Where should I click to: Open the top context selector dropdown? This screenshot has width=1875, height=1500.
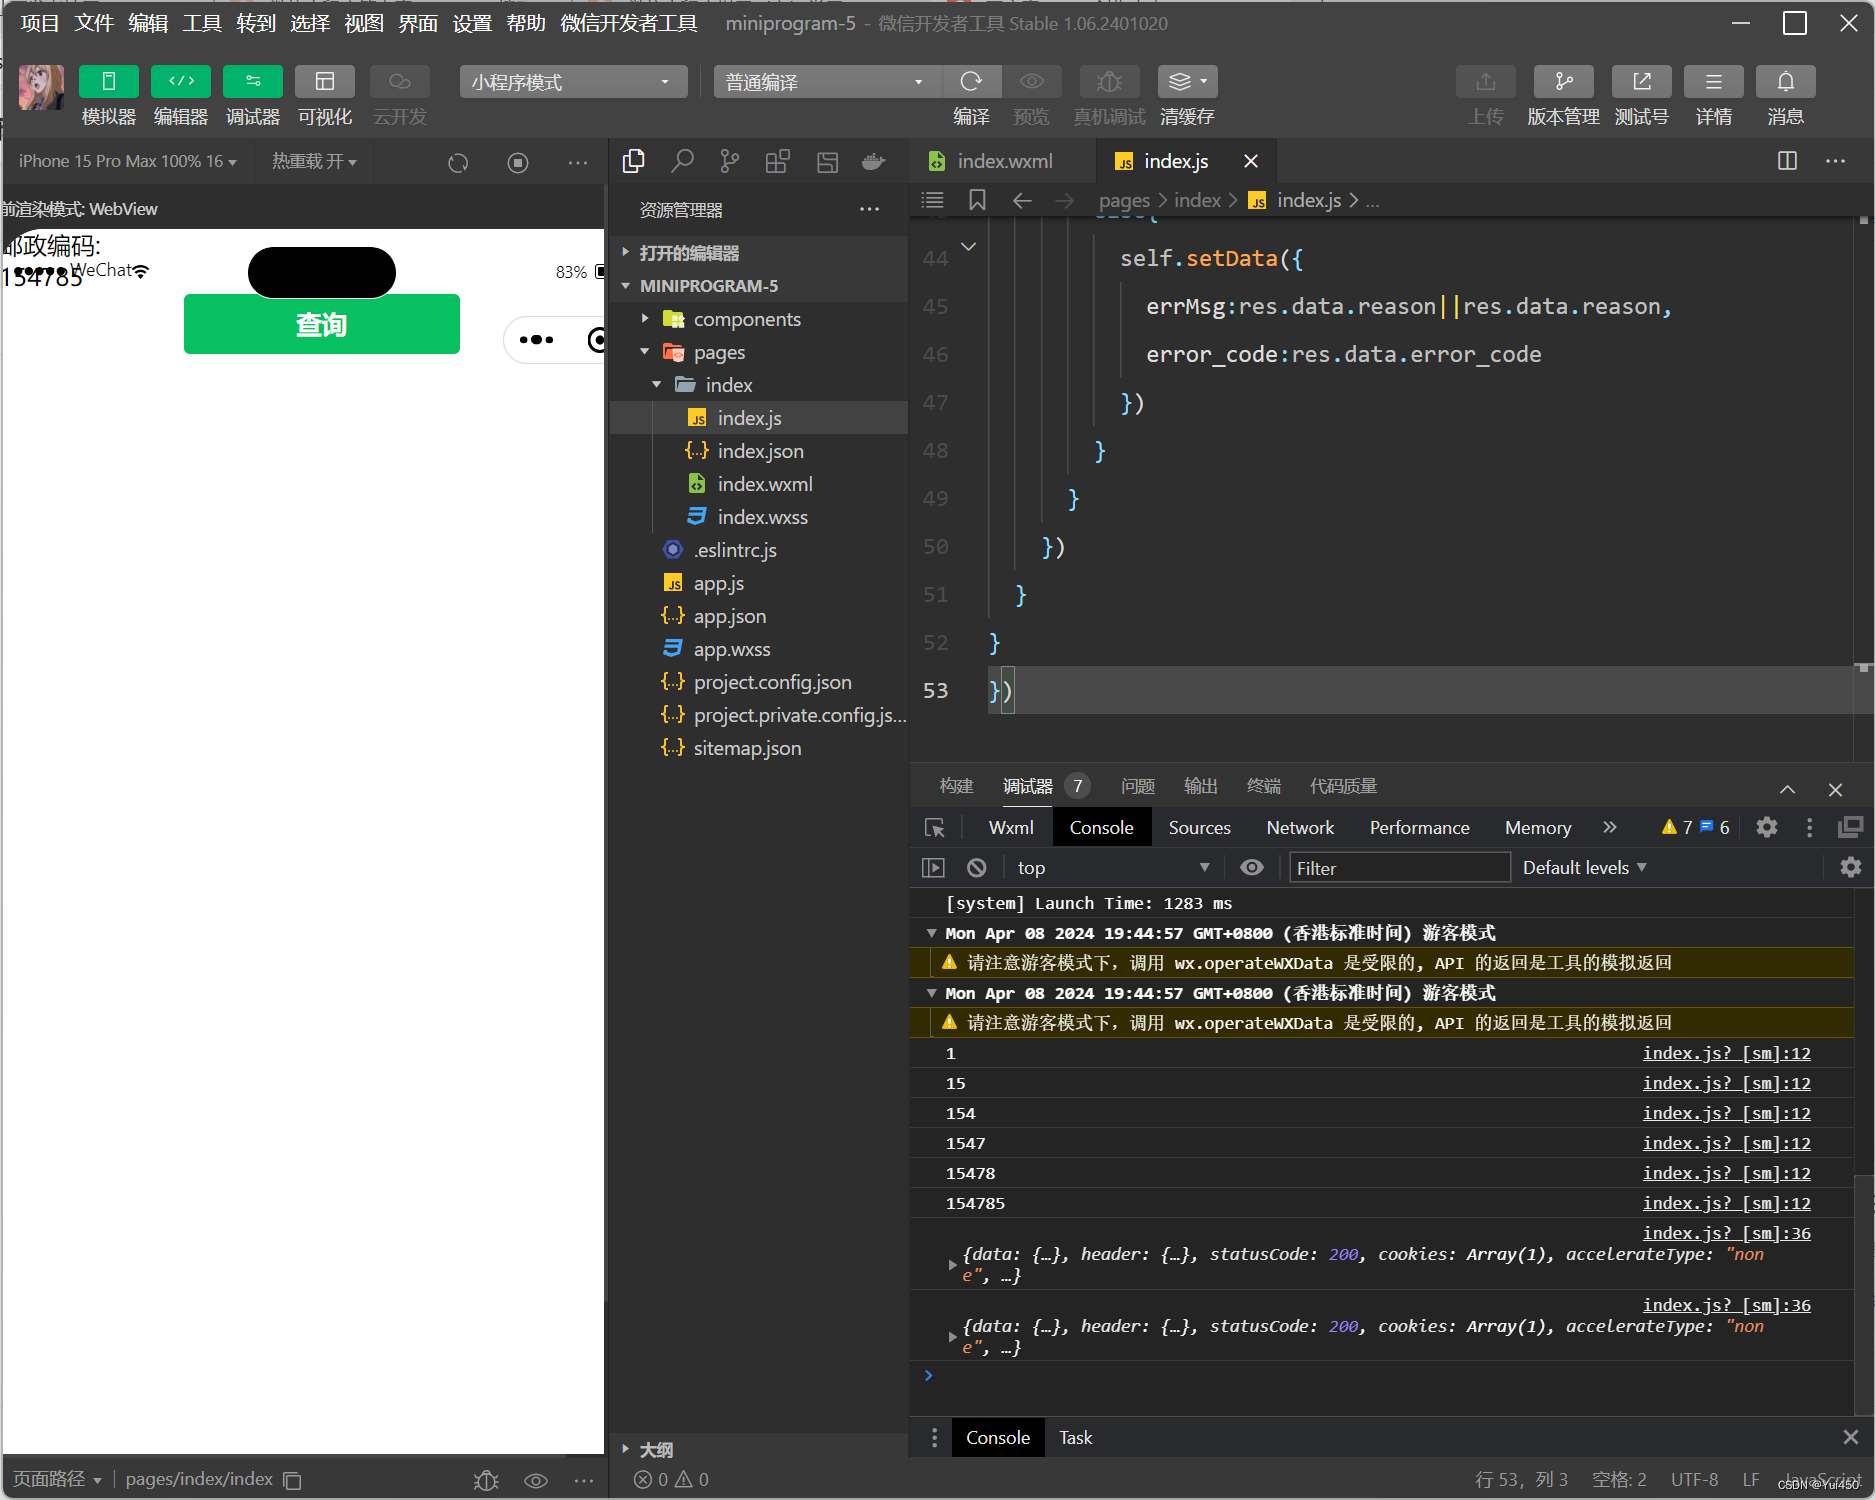[x=1113, y=868]
